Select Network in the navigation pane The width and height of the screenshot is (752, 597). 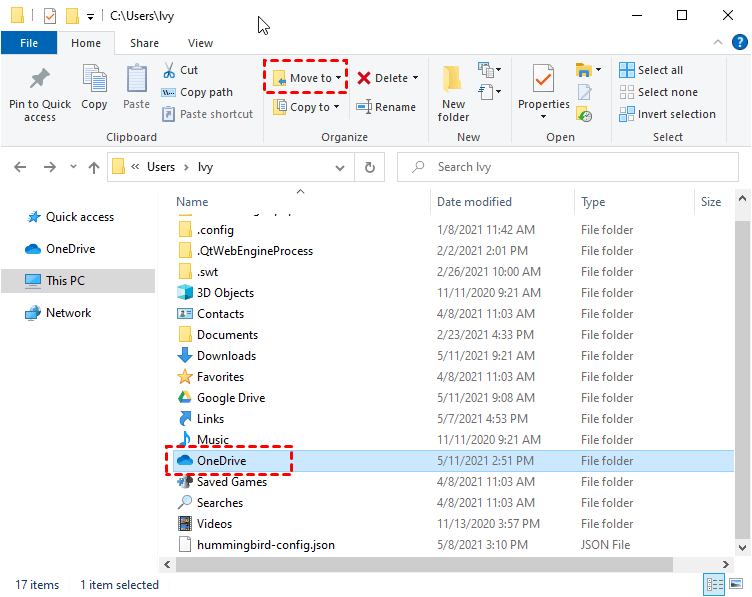tap(58, 313)
